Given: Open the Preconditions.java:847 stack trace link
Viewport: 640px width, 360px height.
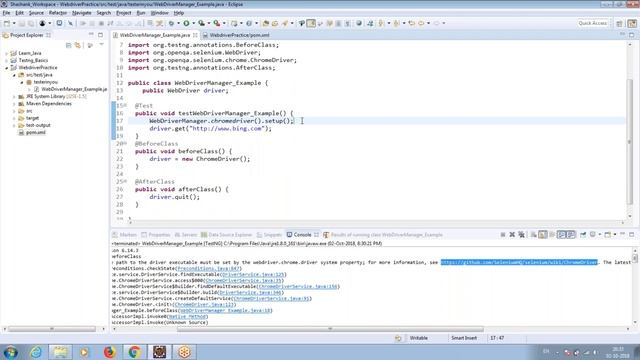Looking at the screenshot, I should 209,269.
